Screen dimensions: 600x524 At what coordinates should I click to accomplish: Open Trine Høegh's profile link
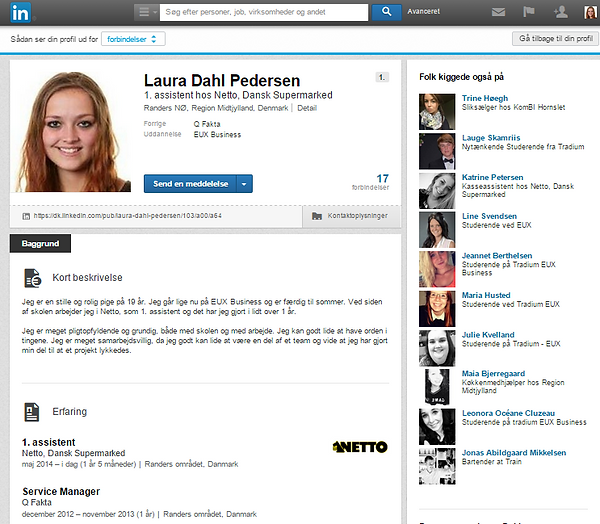coord(485,98)
